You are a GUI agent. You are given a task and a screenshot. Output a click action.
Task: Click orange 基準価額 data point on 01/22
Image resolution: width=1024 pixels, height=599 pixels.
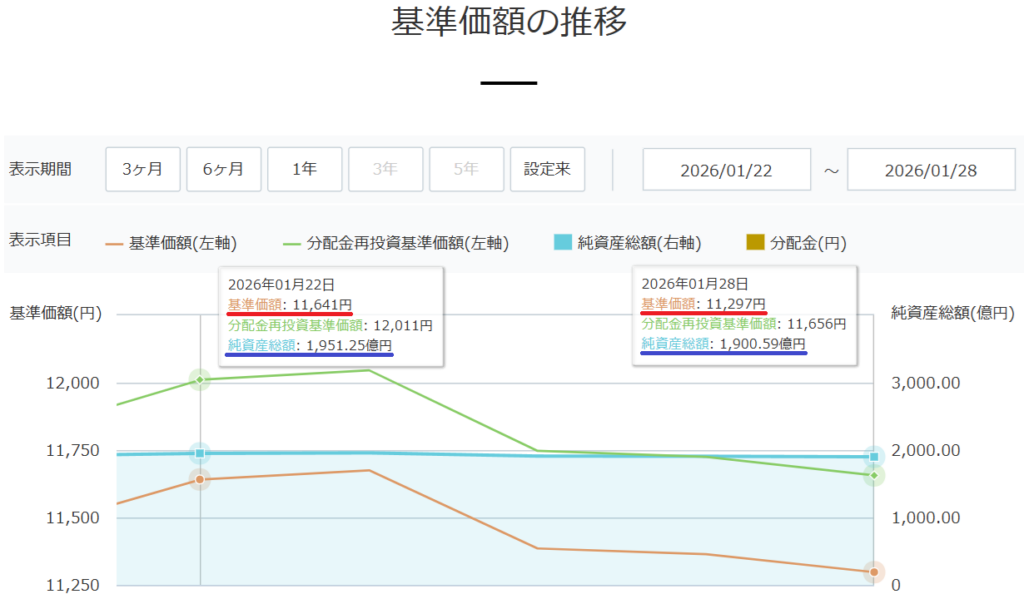200,480
